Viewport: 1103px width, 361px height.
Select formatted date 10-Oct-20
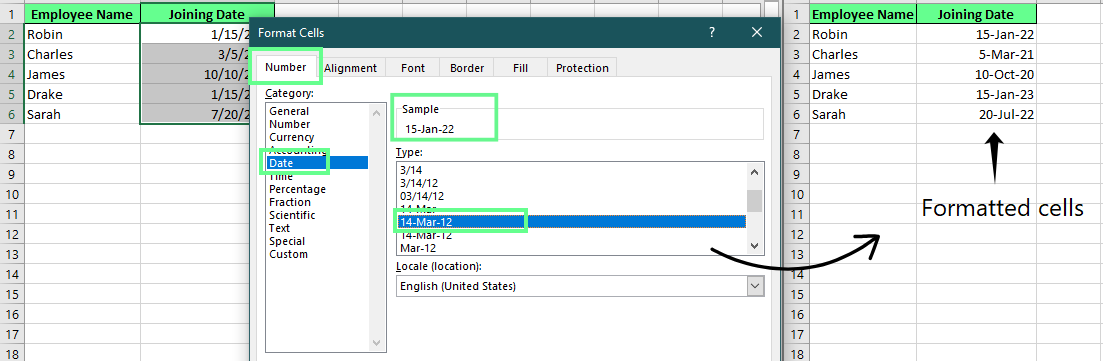976,75
